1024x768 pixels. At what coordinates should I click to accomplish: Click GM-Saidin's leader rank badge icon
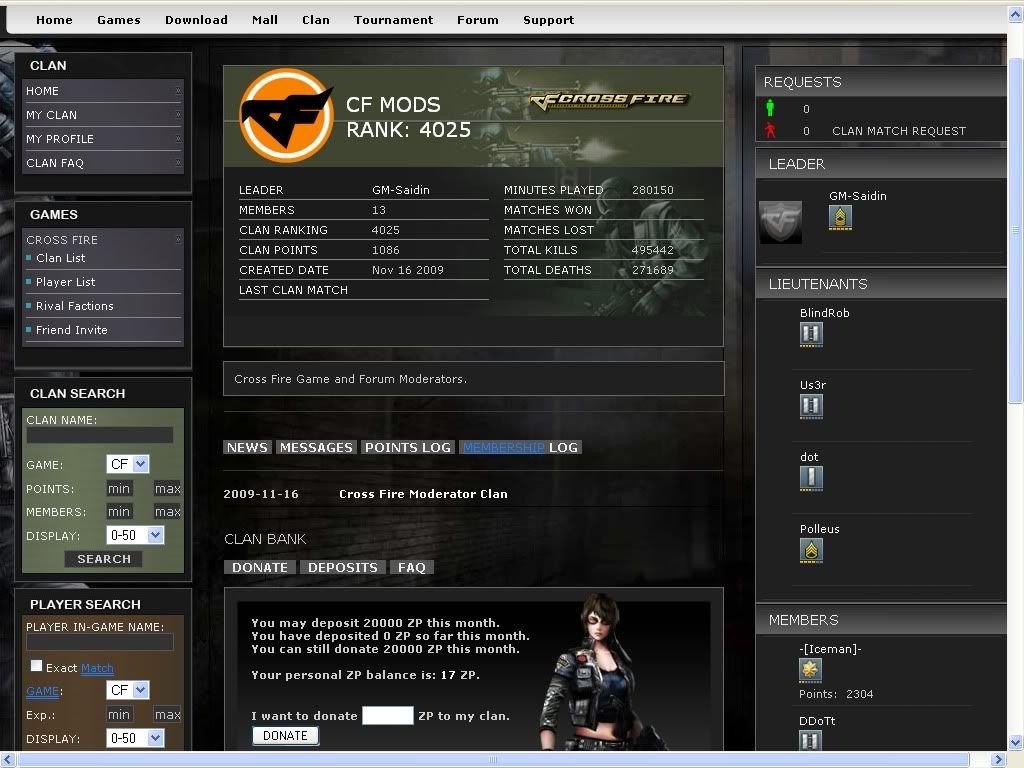coord(840,217)
